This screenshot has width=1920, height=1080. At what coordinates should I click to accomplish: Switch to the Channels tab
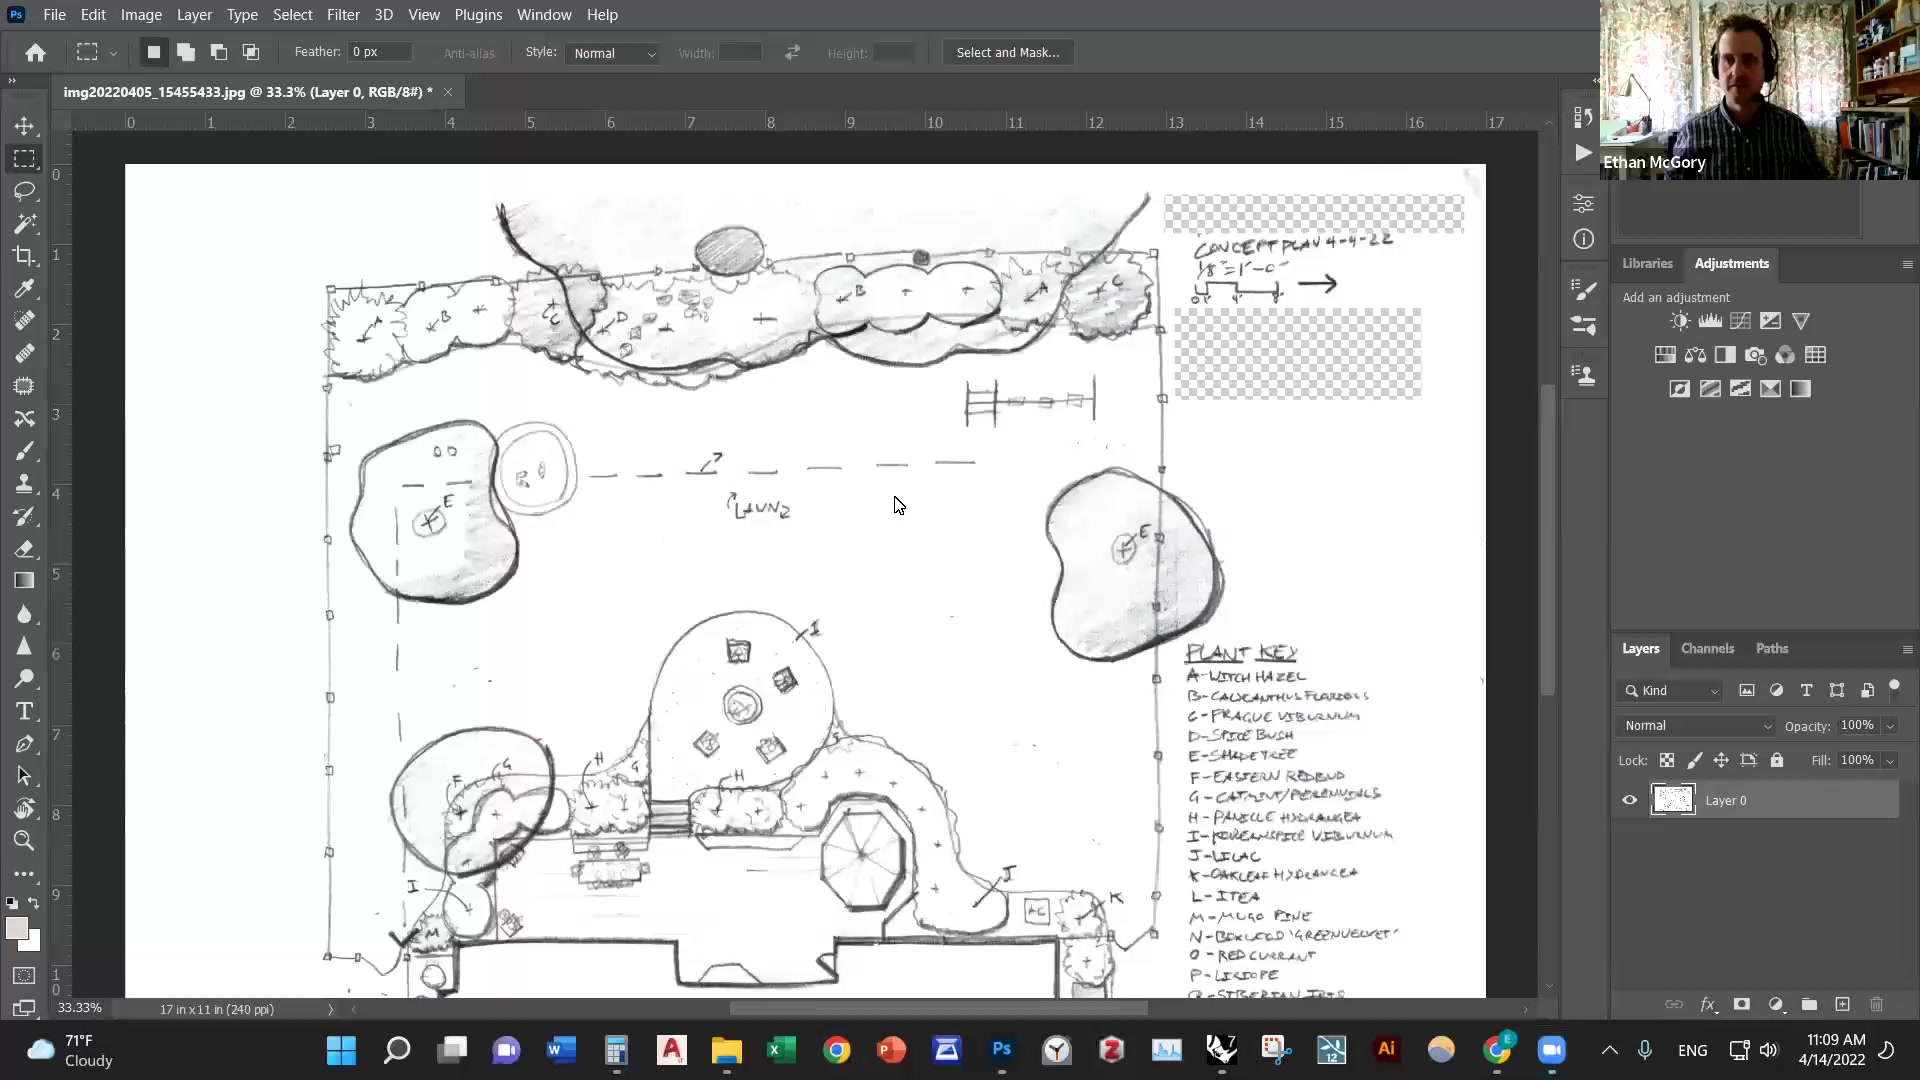(1707, 648)
